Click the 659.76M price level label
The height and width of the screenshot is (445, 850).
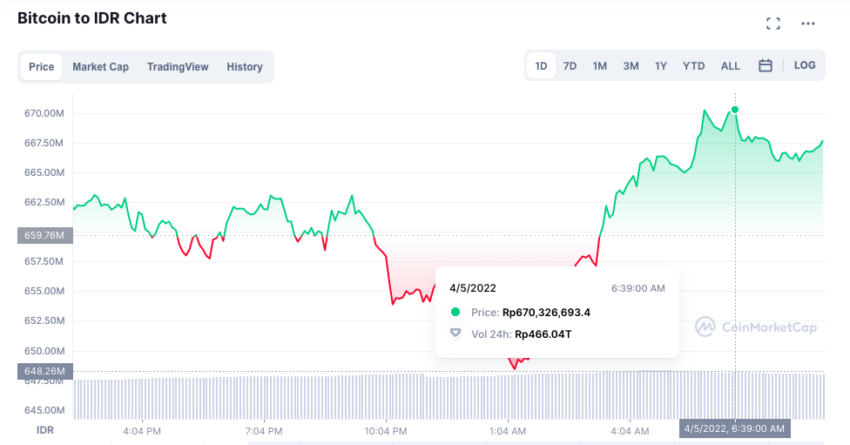pyautogui.click(x=45, y=235)
